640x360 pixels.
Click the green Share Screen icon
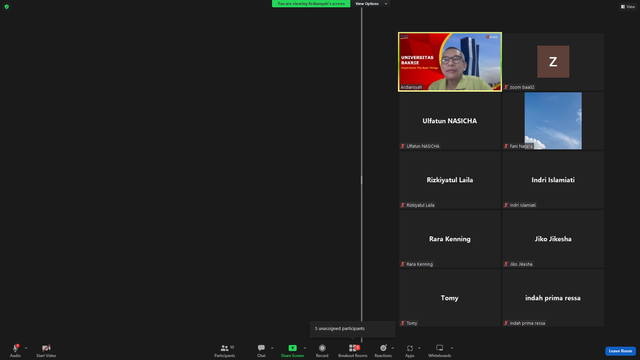(293, 348)
